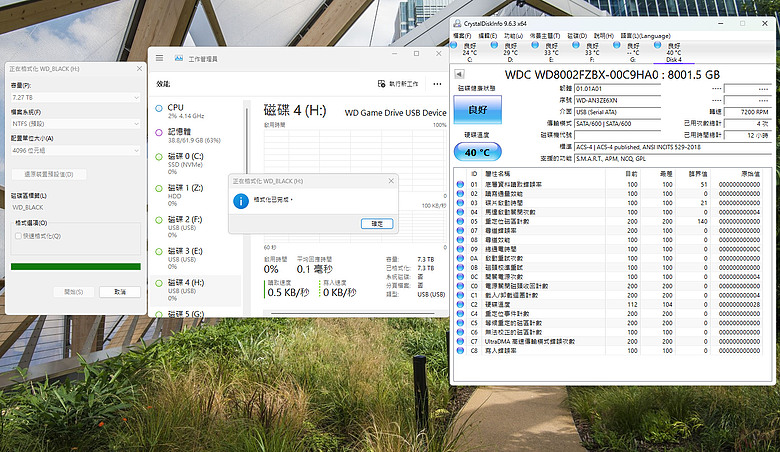Click status icon for attribute C2 row
The height and width of the screenshot is (452, 780).
pos(460,304)
